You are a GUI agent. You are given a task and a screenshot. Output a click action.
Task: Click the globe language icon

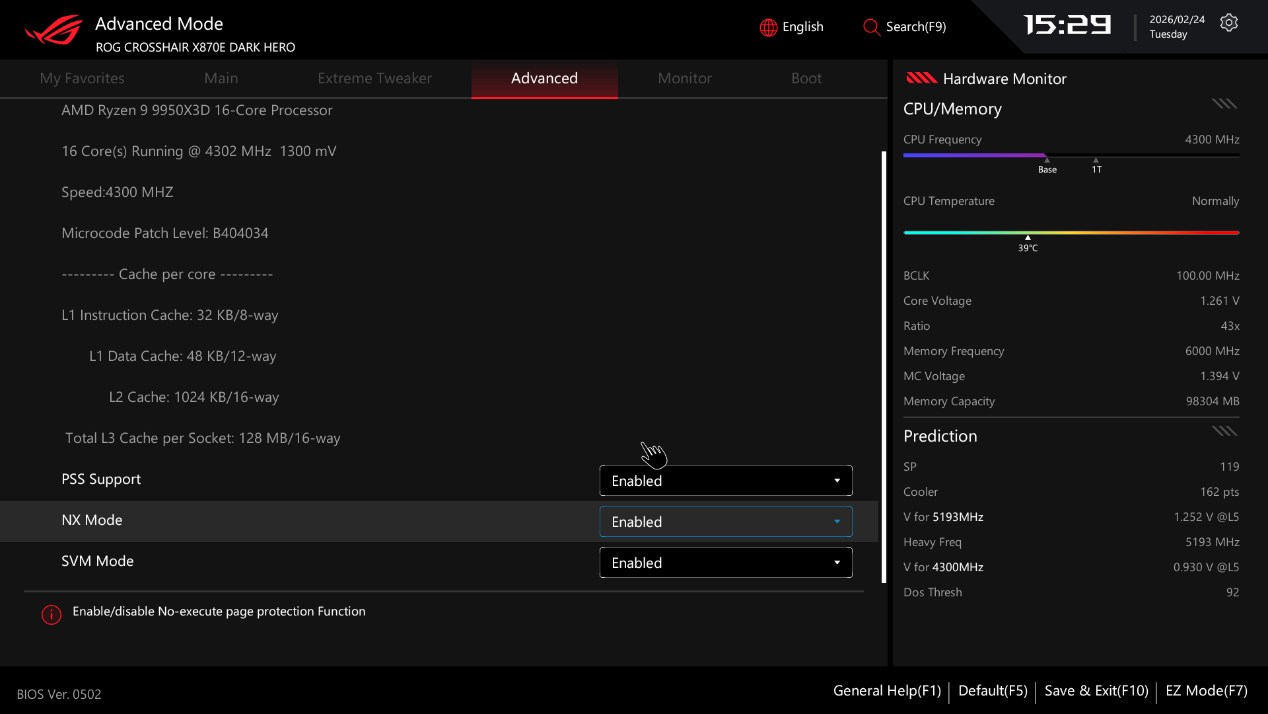768,27
